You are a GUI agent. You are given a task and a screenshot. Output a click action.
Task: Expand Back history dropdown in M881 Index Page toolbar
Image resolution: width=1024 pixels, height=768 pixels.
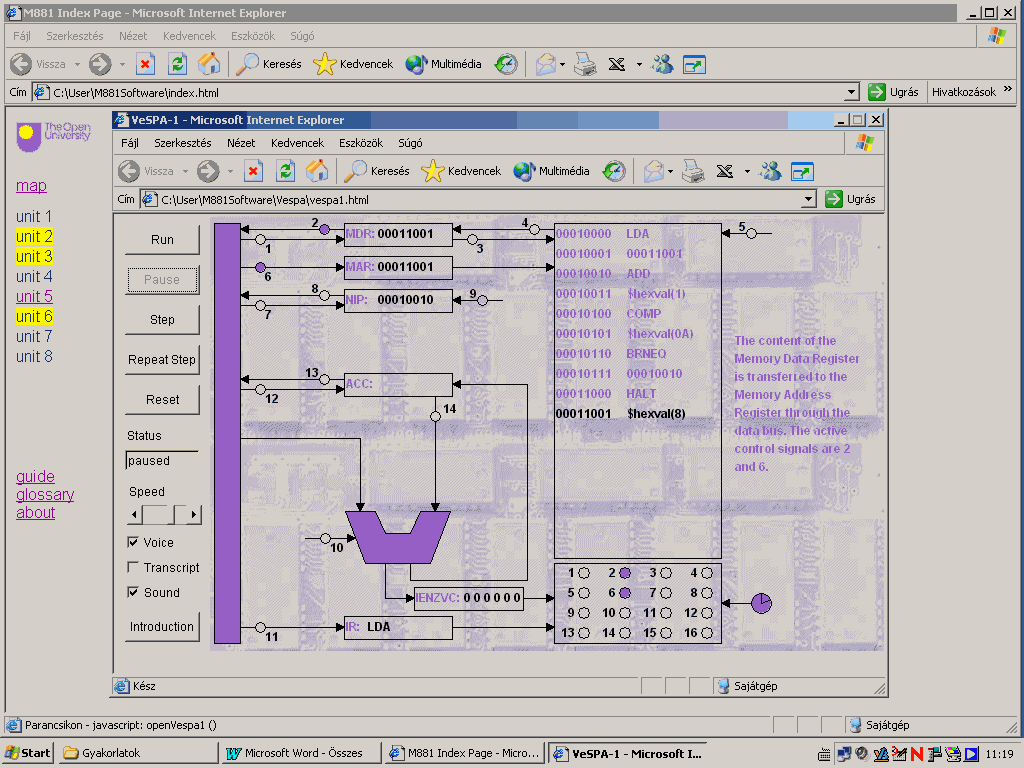point(77,64)
